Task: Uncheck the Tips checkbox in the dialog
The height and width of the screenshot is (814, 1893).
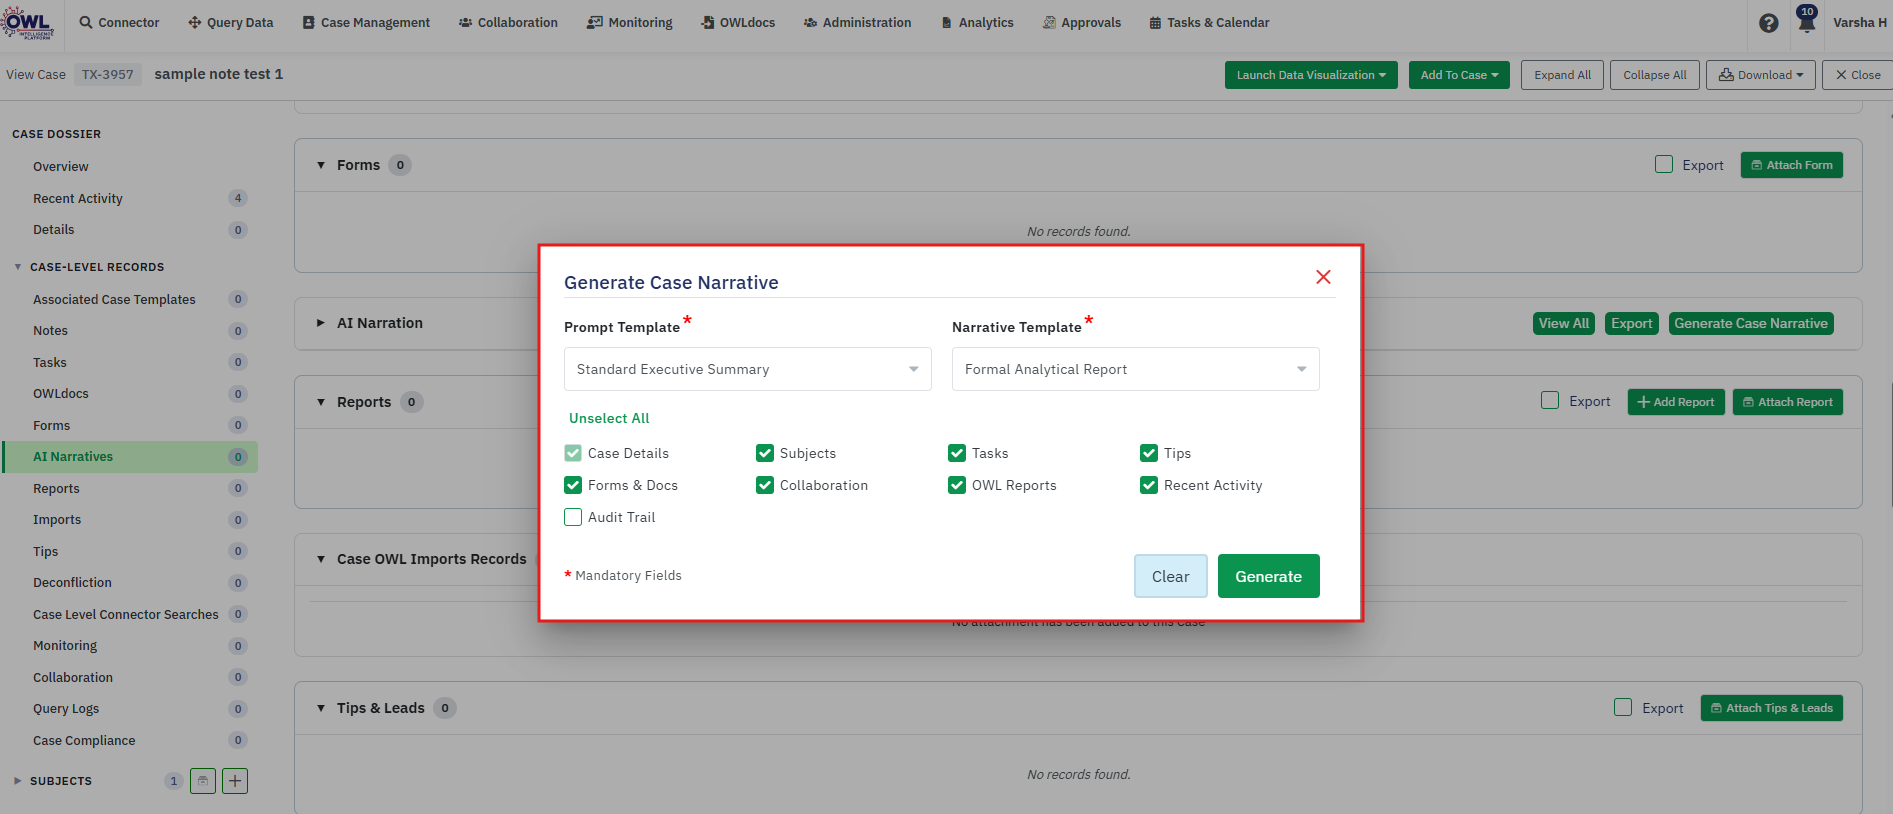Action: [1149, 453]
